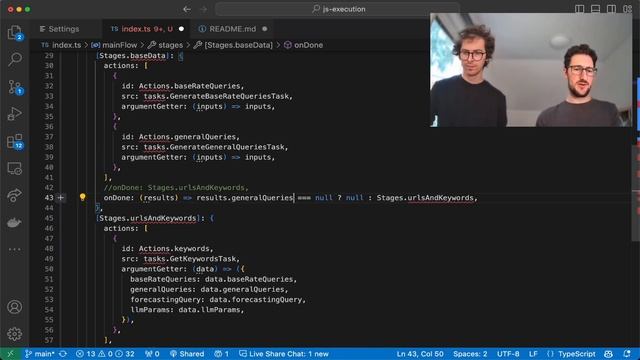
Task: Open the Accounts menu icon
Action: coord(14,307)
